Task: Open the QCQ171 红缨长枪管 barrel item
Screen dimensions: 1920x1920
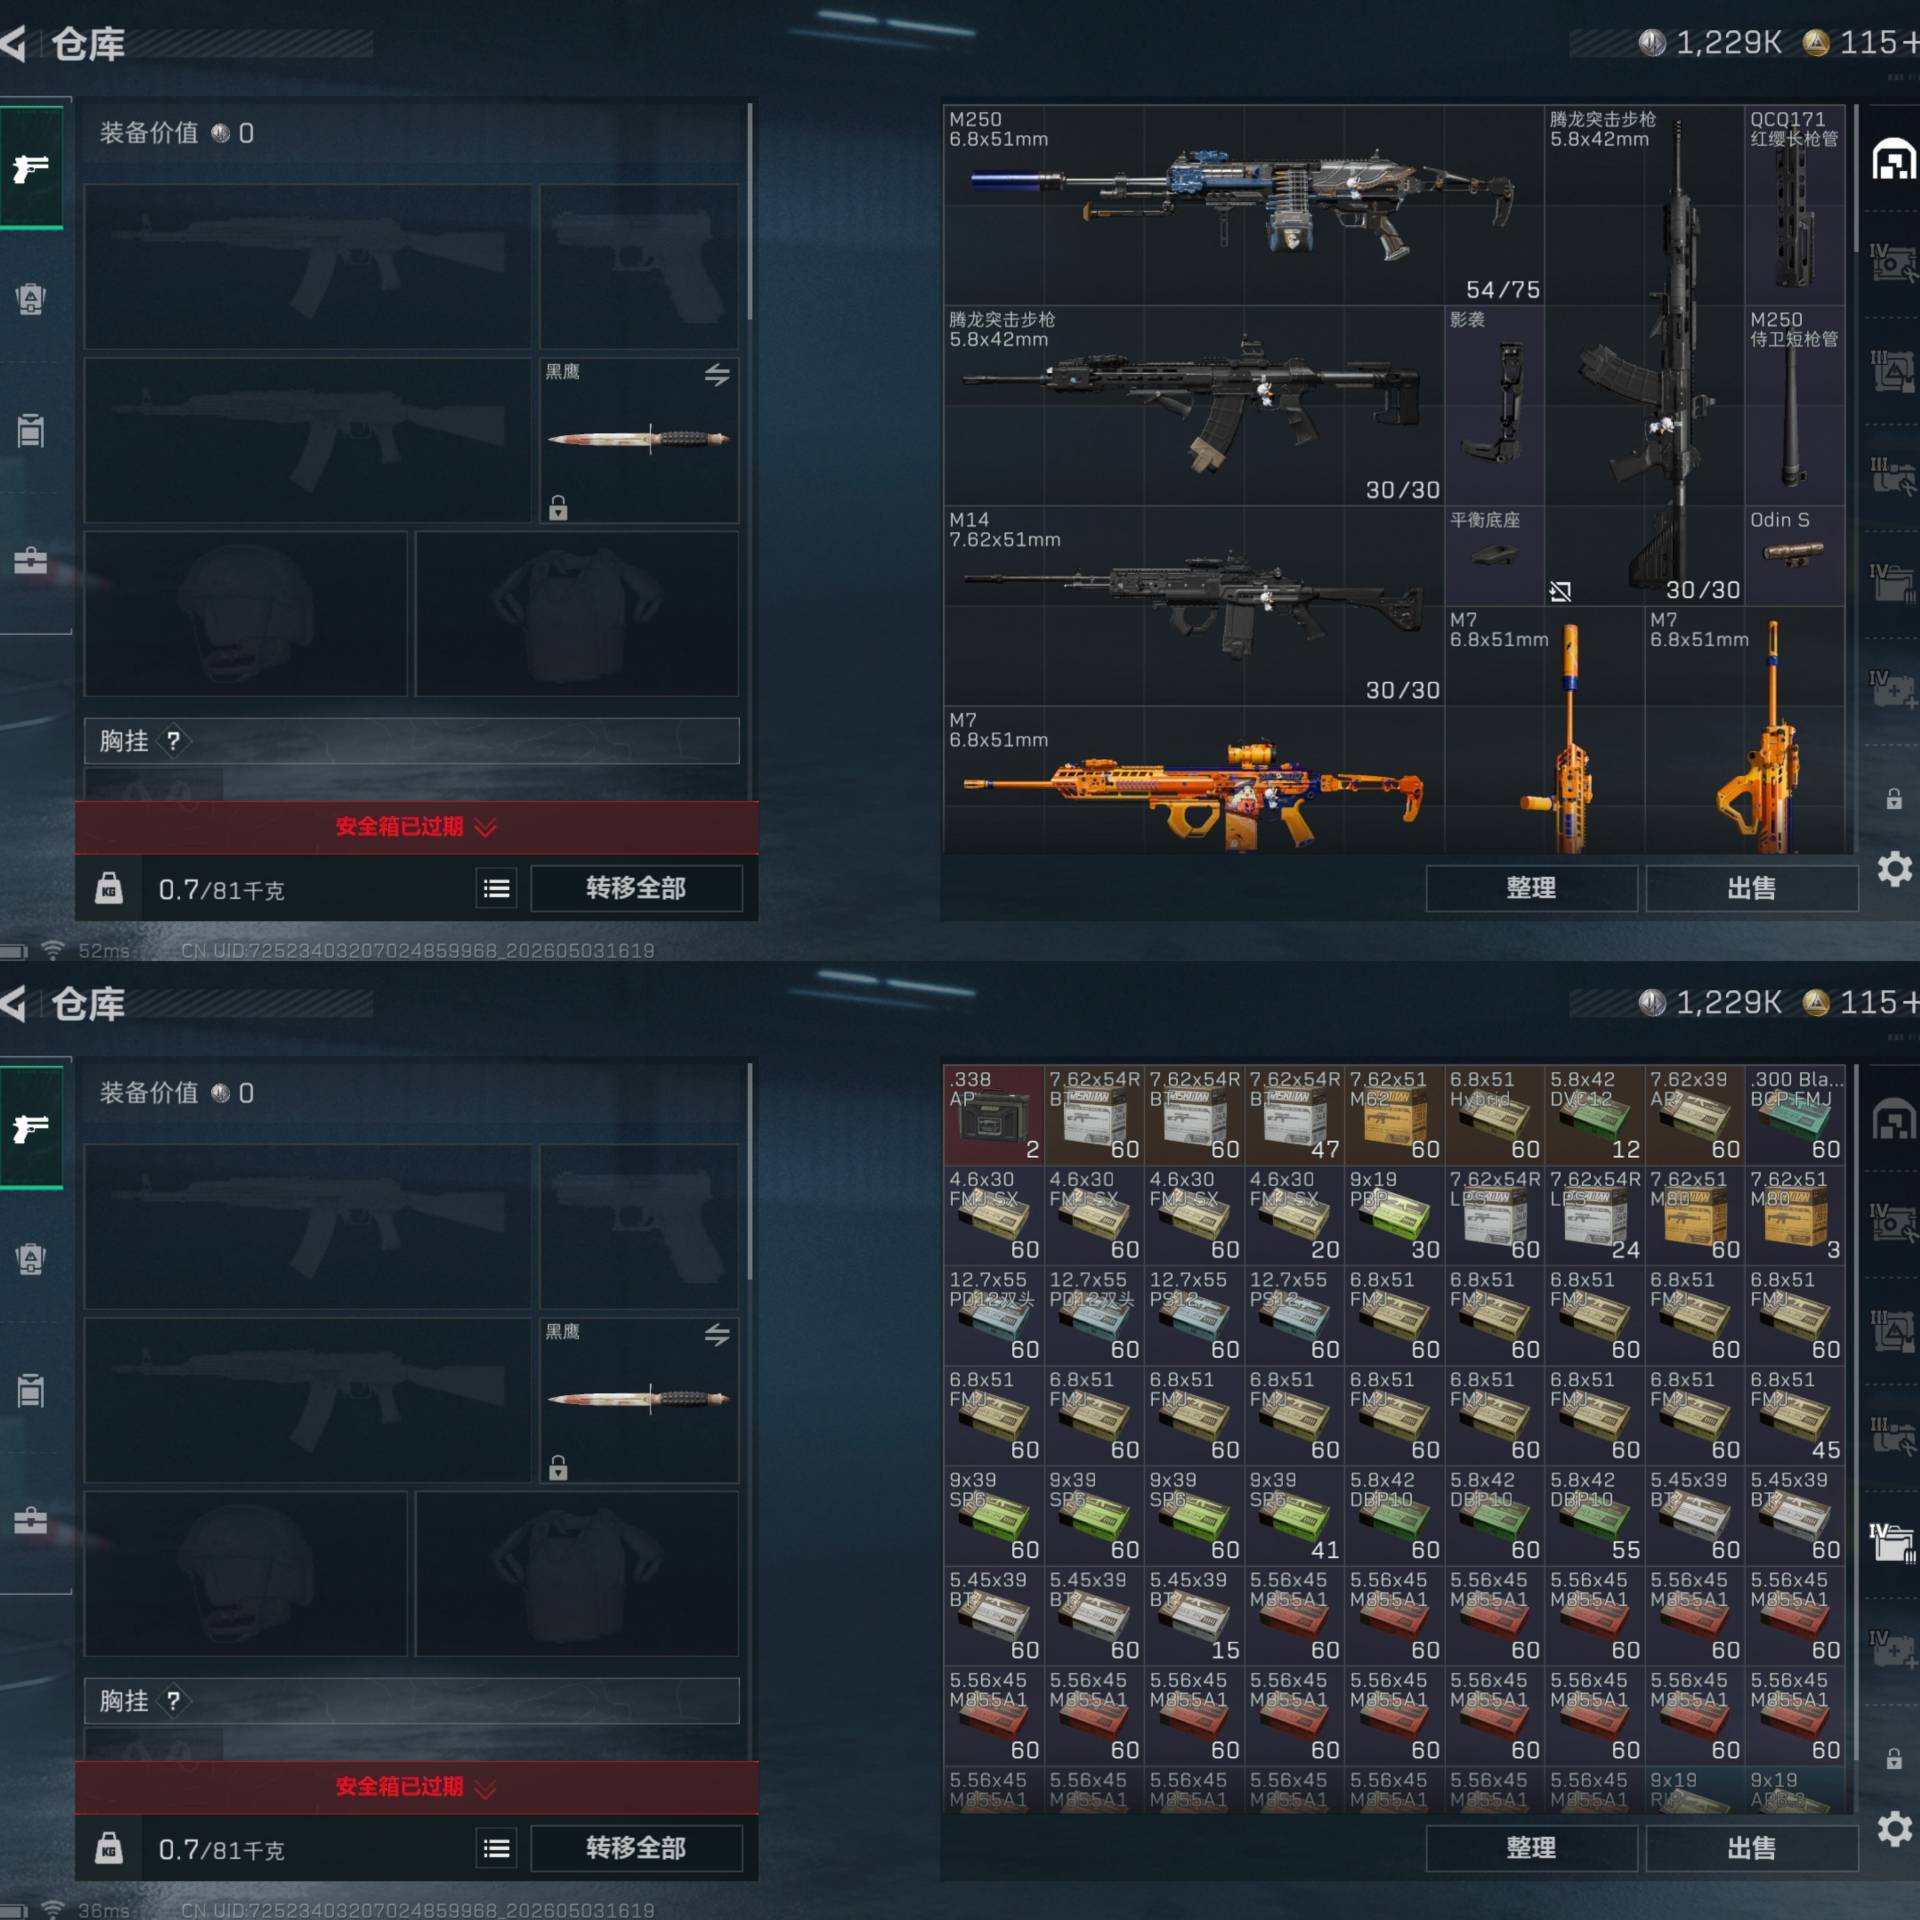Action: [x=1794, y=205]
